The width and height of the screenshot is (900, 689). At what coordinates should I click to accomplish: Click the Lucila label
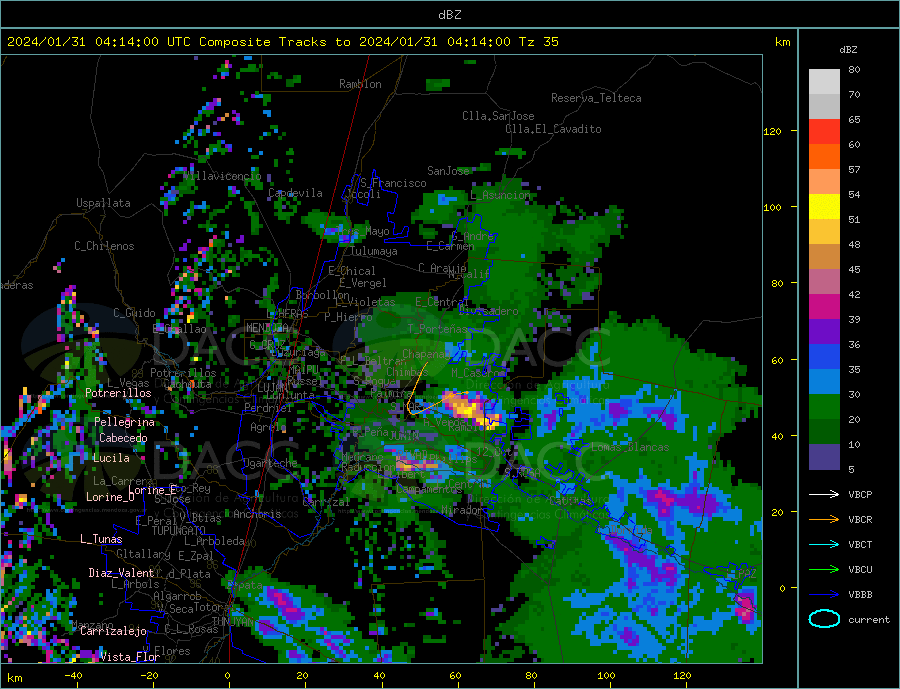pyautogui.click(x=111, y=458)
